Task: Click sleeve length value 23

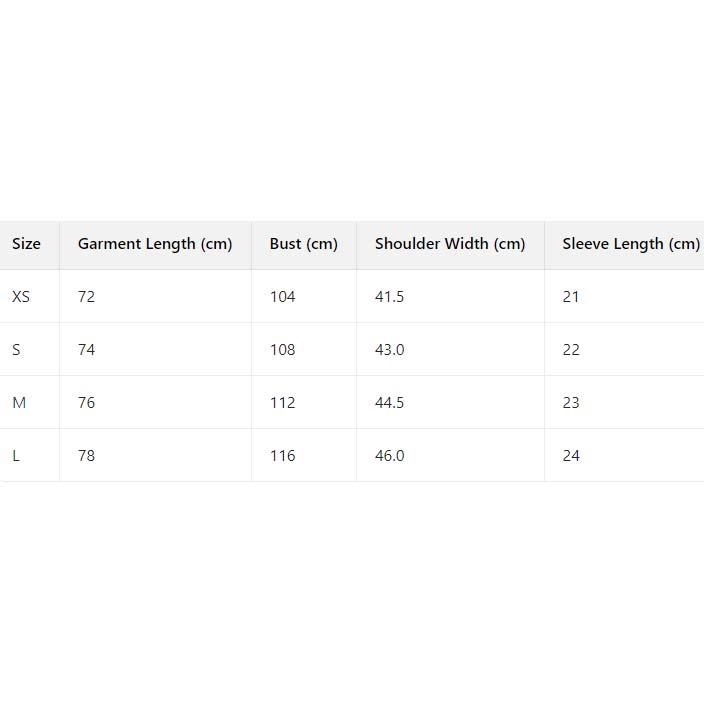Action: click(x=571, y=403)
